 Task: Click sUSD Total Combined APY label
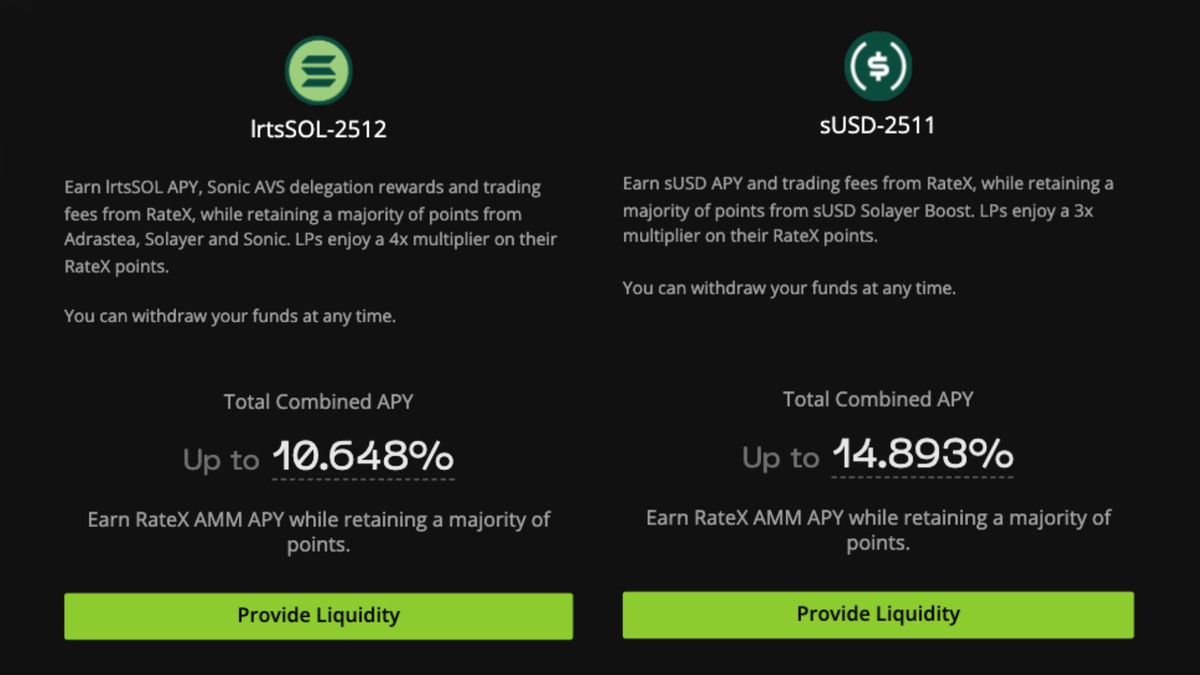tap(878, 399)
